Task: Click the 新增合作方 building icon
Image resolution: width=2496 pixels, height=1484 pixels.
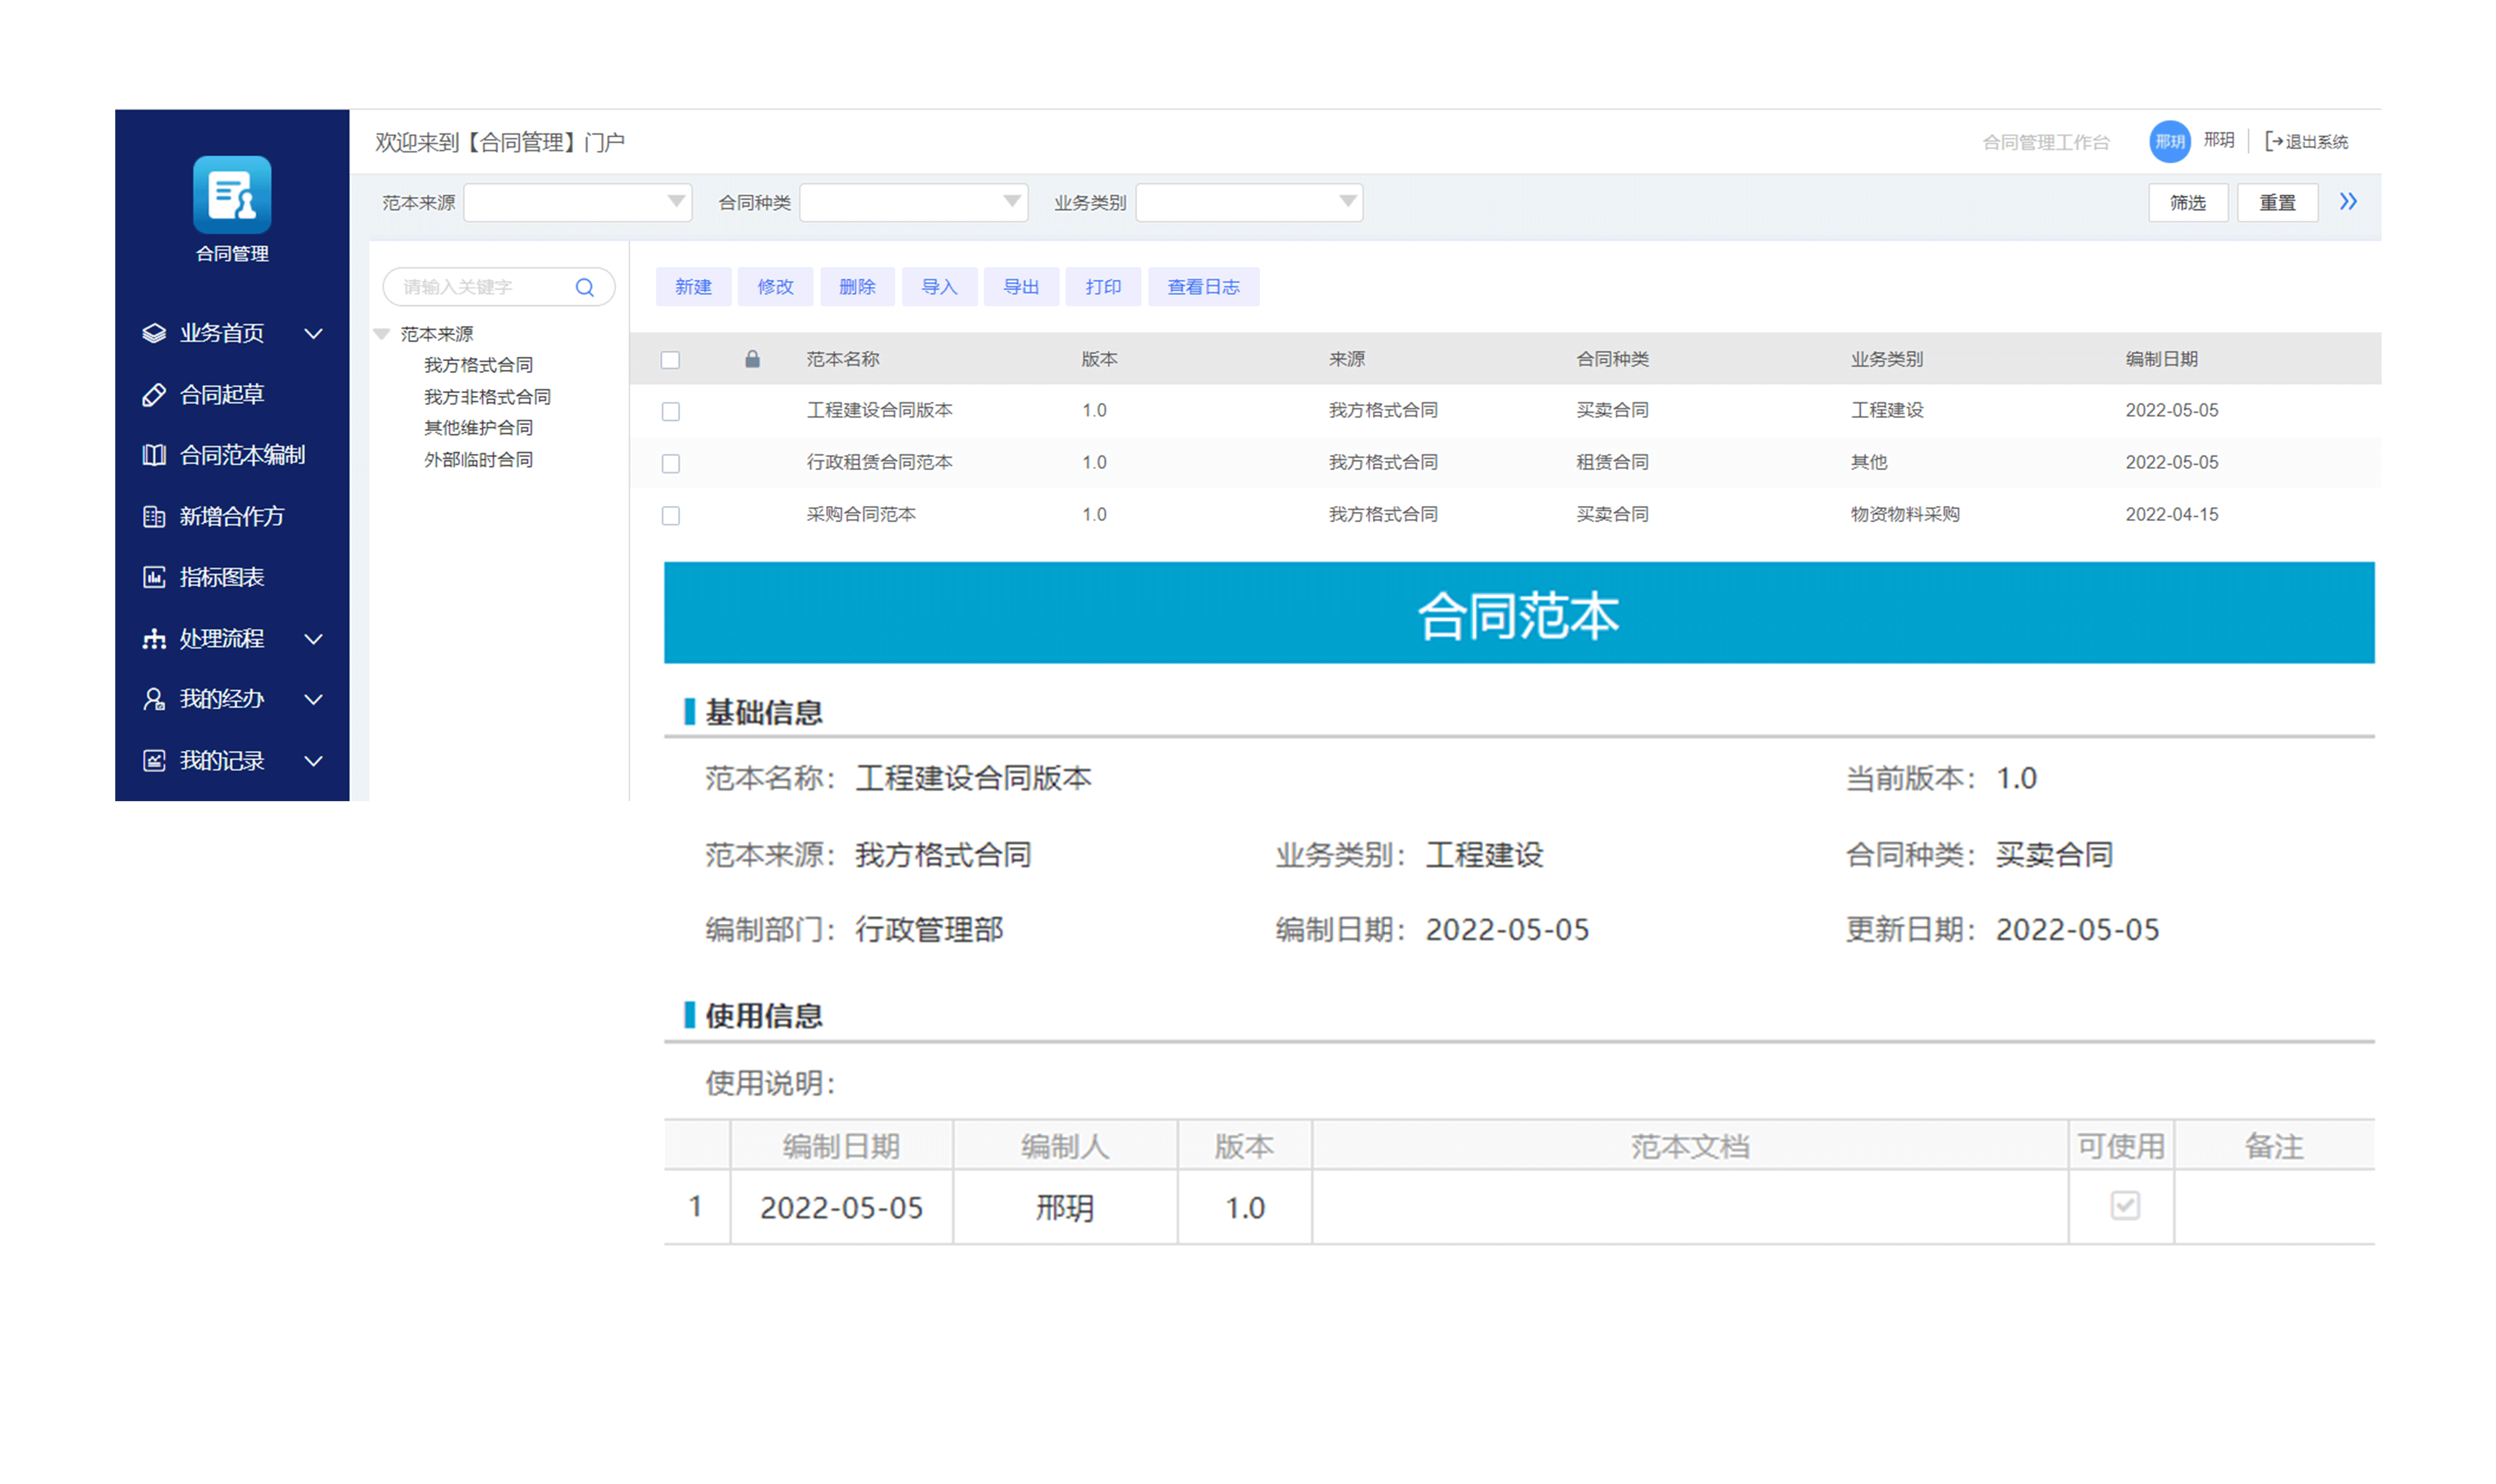Action: pos(154,517)
